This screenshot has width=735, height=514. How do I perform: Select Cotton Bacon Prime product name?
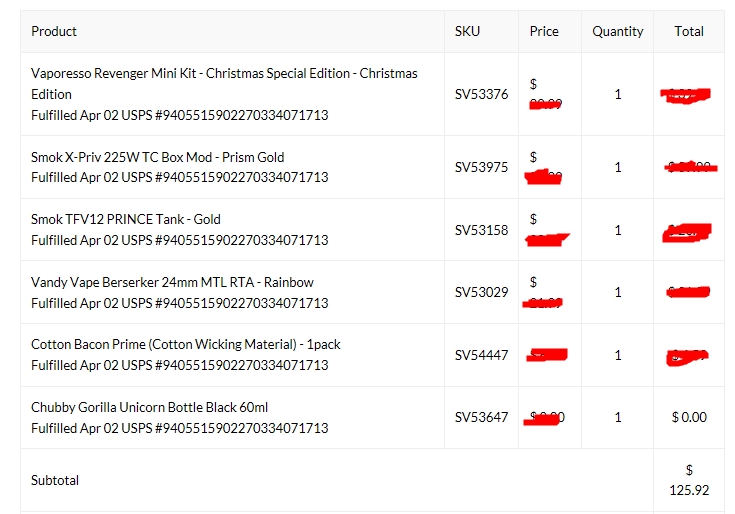[185, 344]
